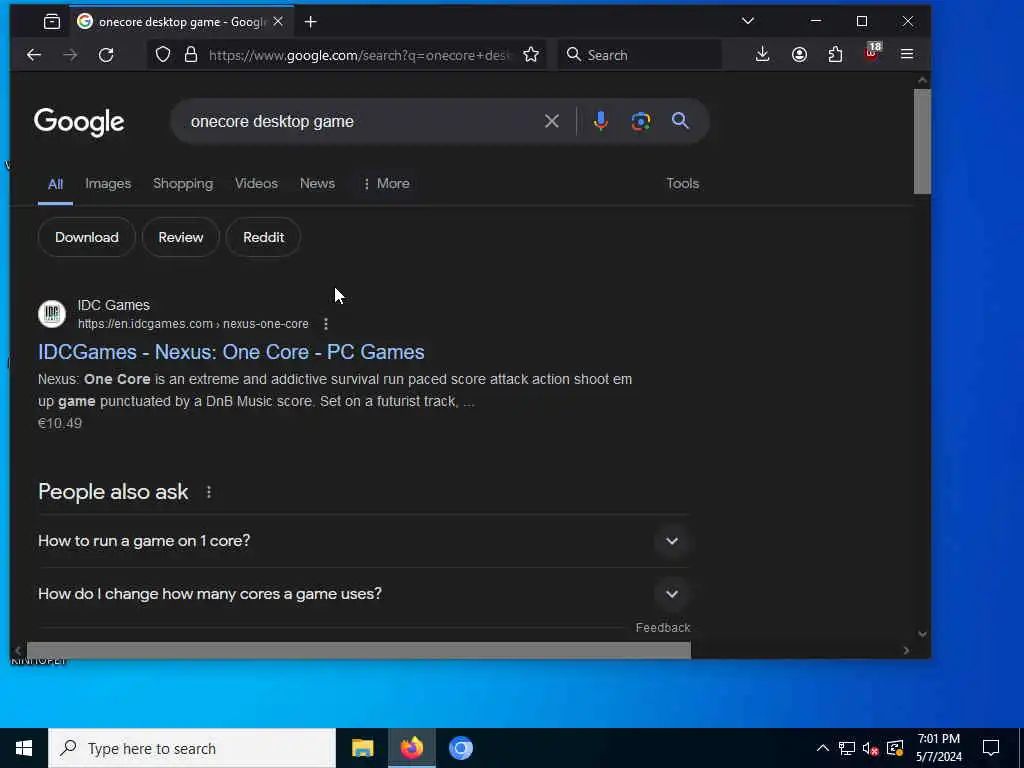
Task: Click the Google magnifier search button
Action: click(680, 120)
